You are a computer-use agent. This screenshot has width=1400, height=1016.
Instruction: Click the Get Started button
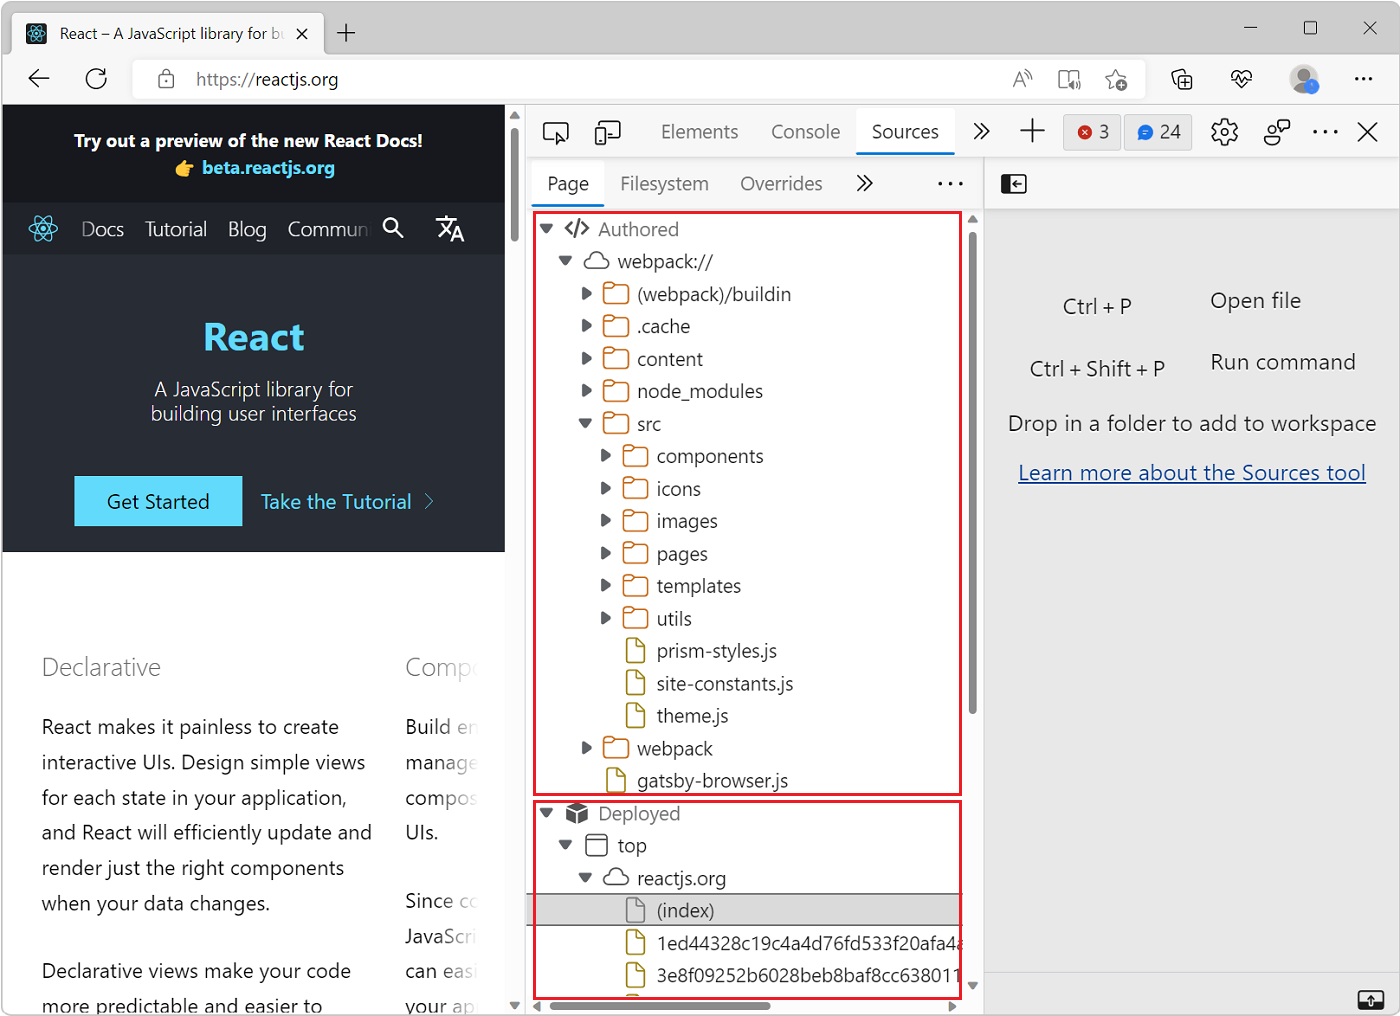point(157,501)
